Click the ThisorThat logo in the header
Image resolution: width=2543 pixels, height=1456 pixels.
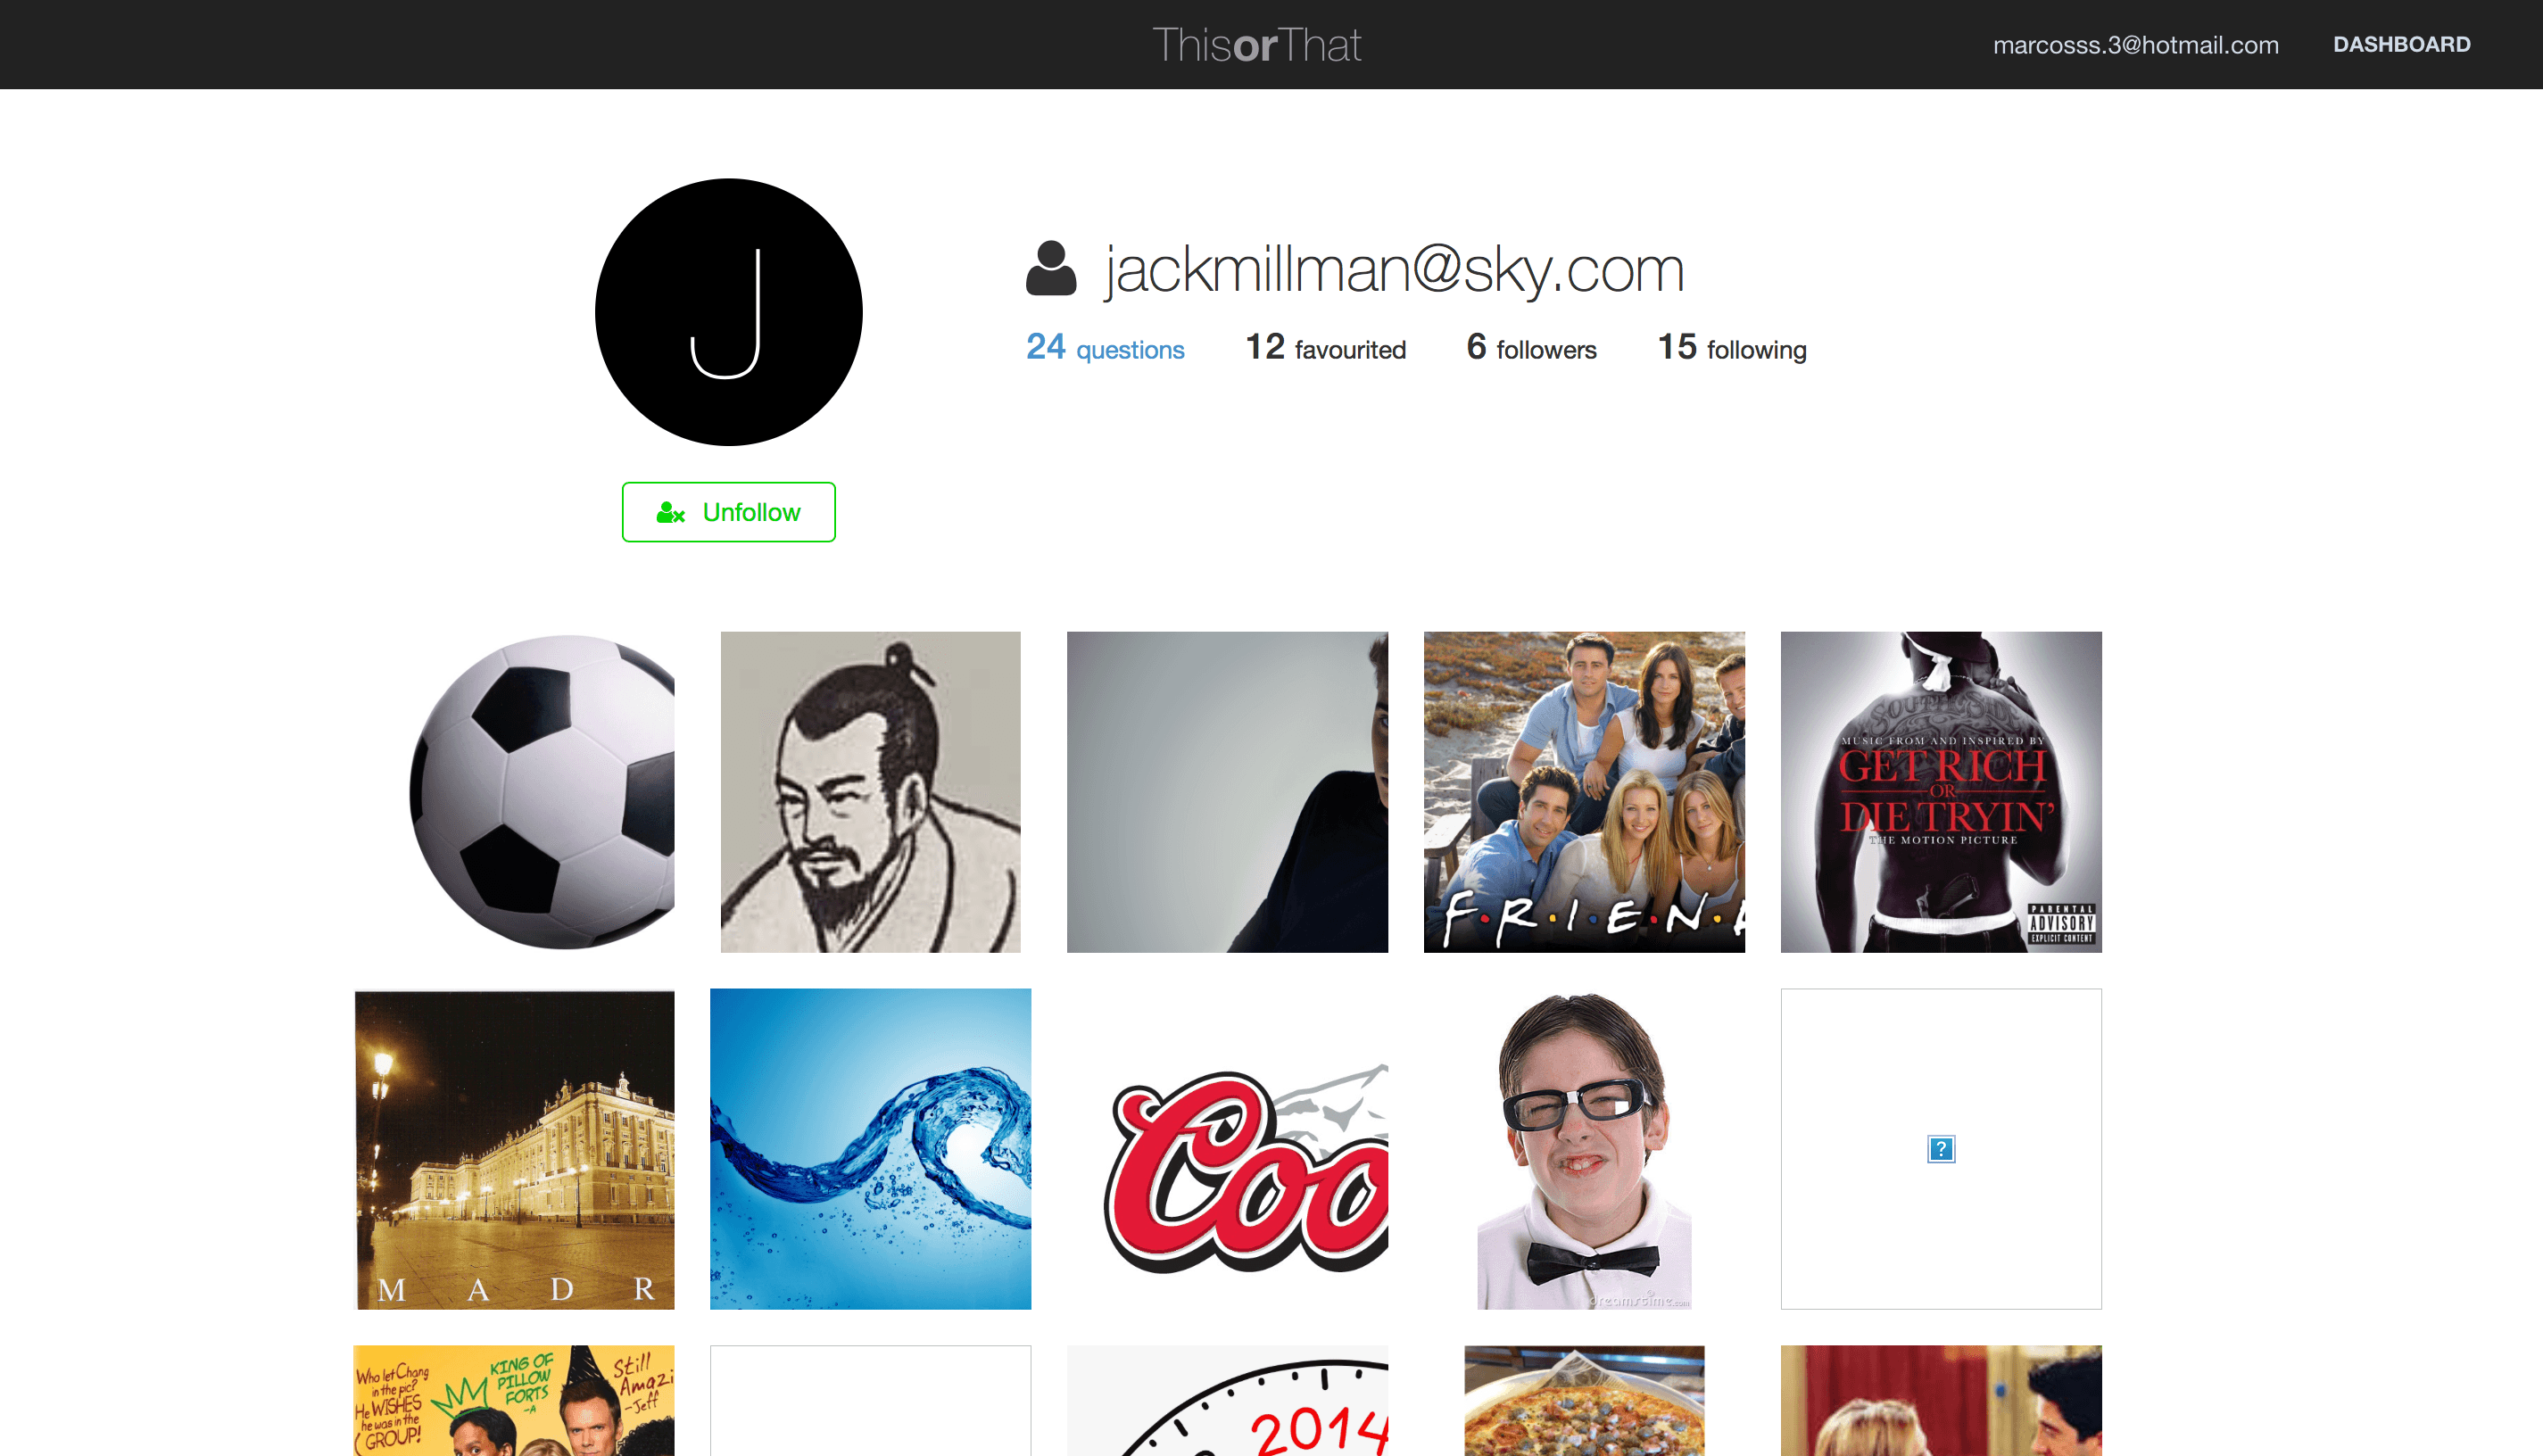point(1257,45)
